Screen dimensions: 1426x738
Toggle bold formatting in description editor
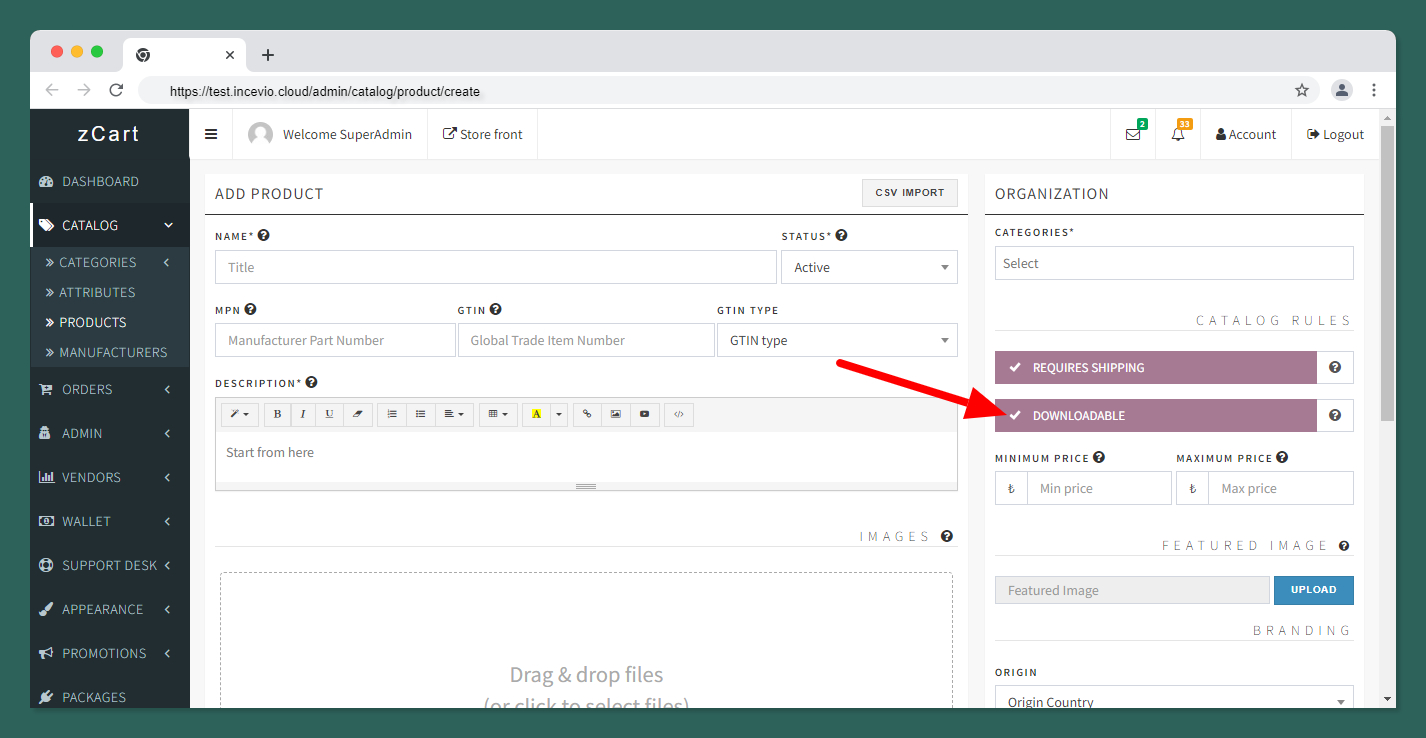277,414
